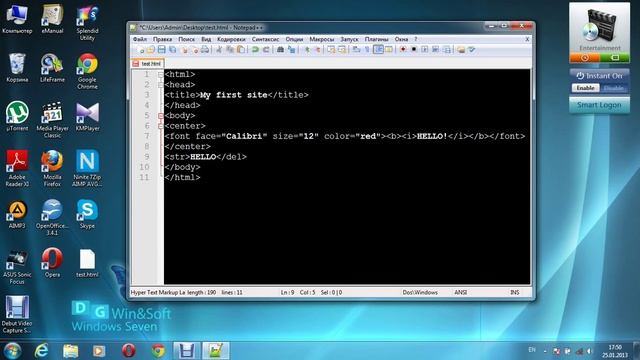Screen dimensions: 640x360
Task: Click the Copy toolbar icon
Action: tap(230, 50)
